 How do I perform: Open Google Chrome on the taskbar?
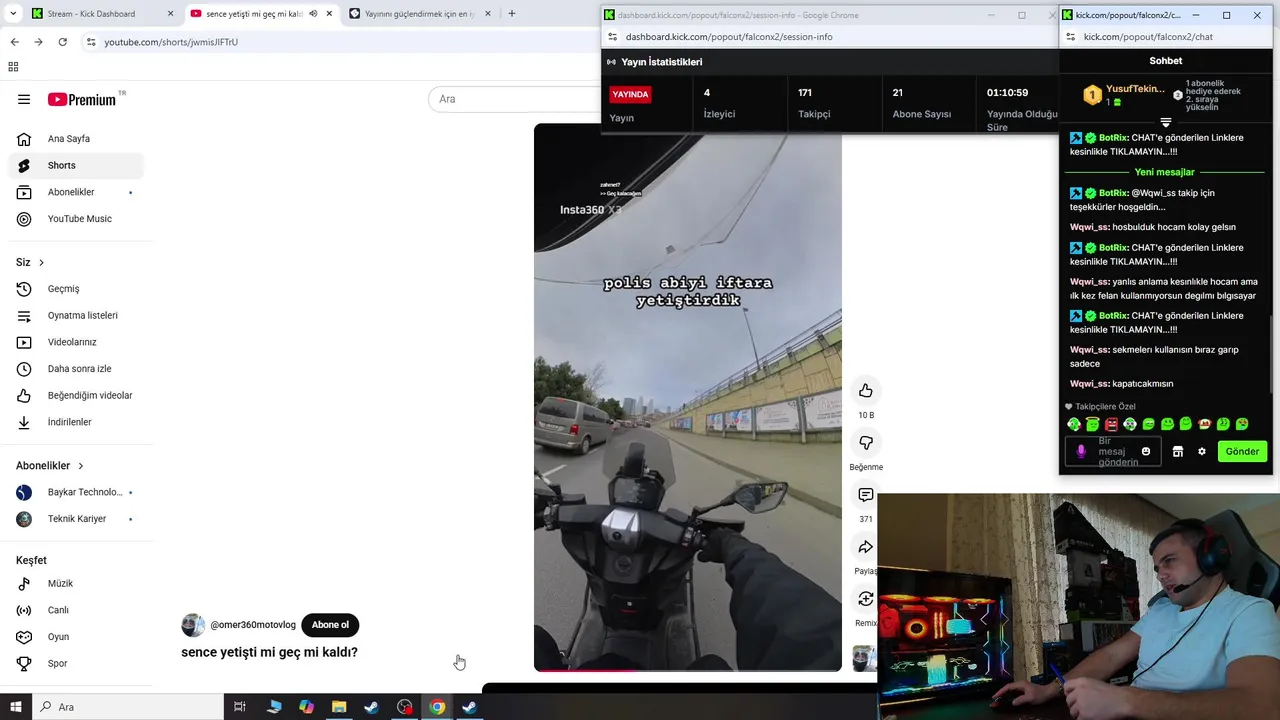click(x=437, y=707)
